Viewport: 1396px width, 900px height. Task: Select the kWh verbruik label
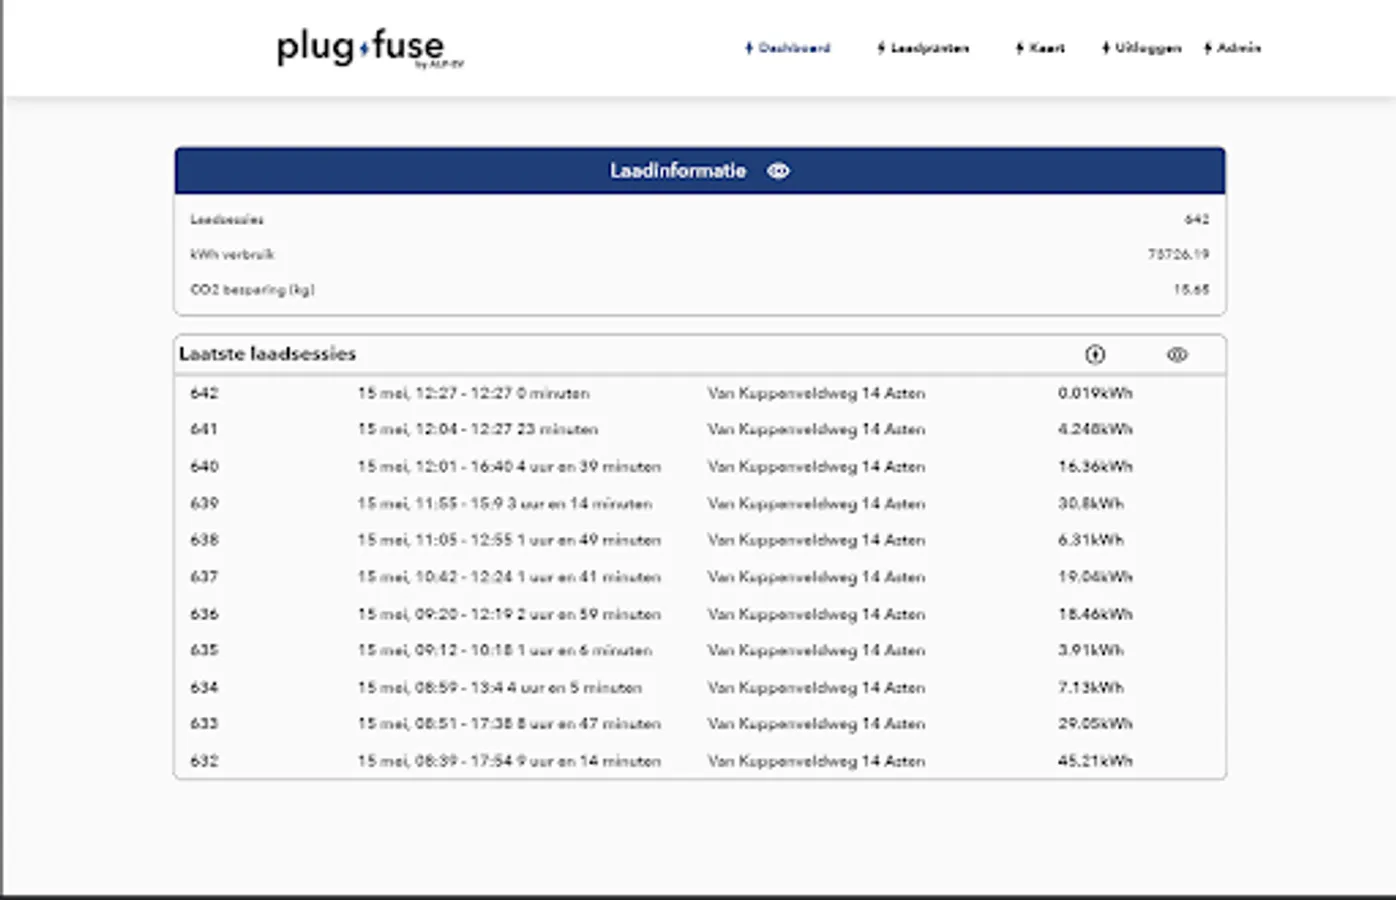(x=232, y=254)
